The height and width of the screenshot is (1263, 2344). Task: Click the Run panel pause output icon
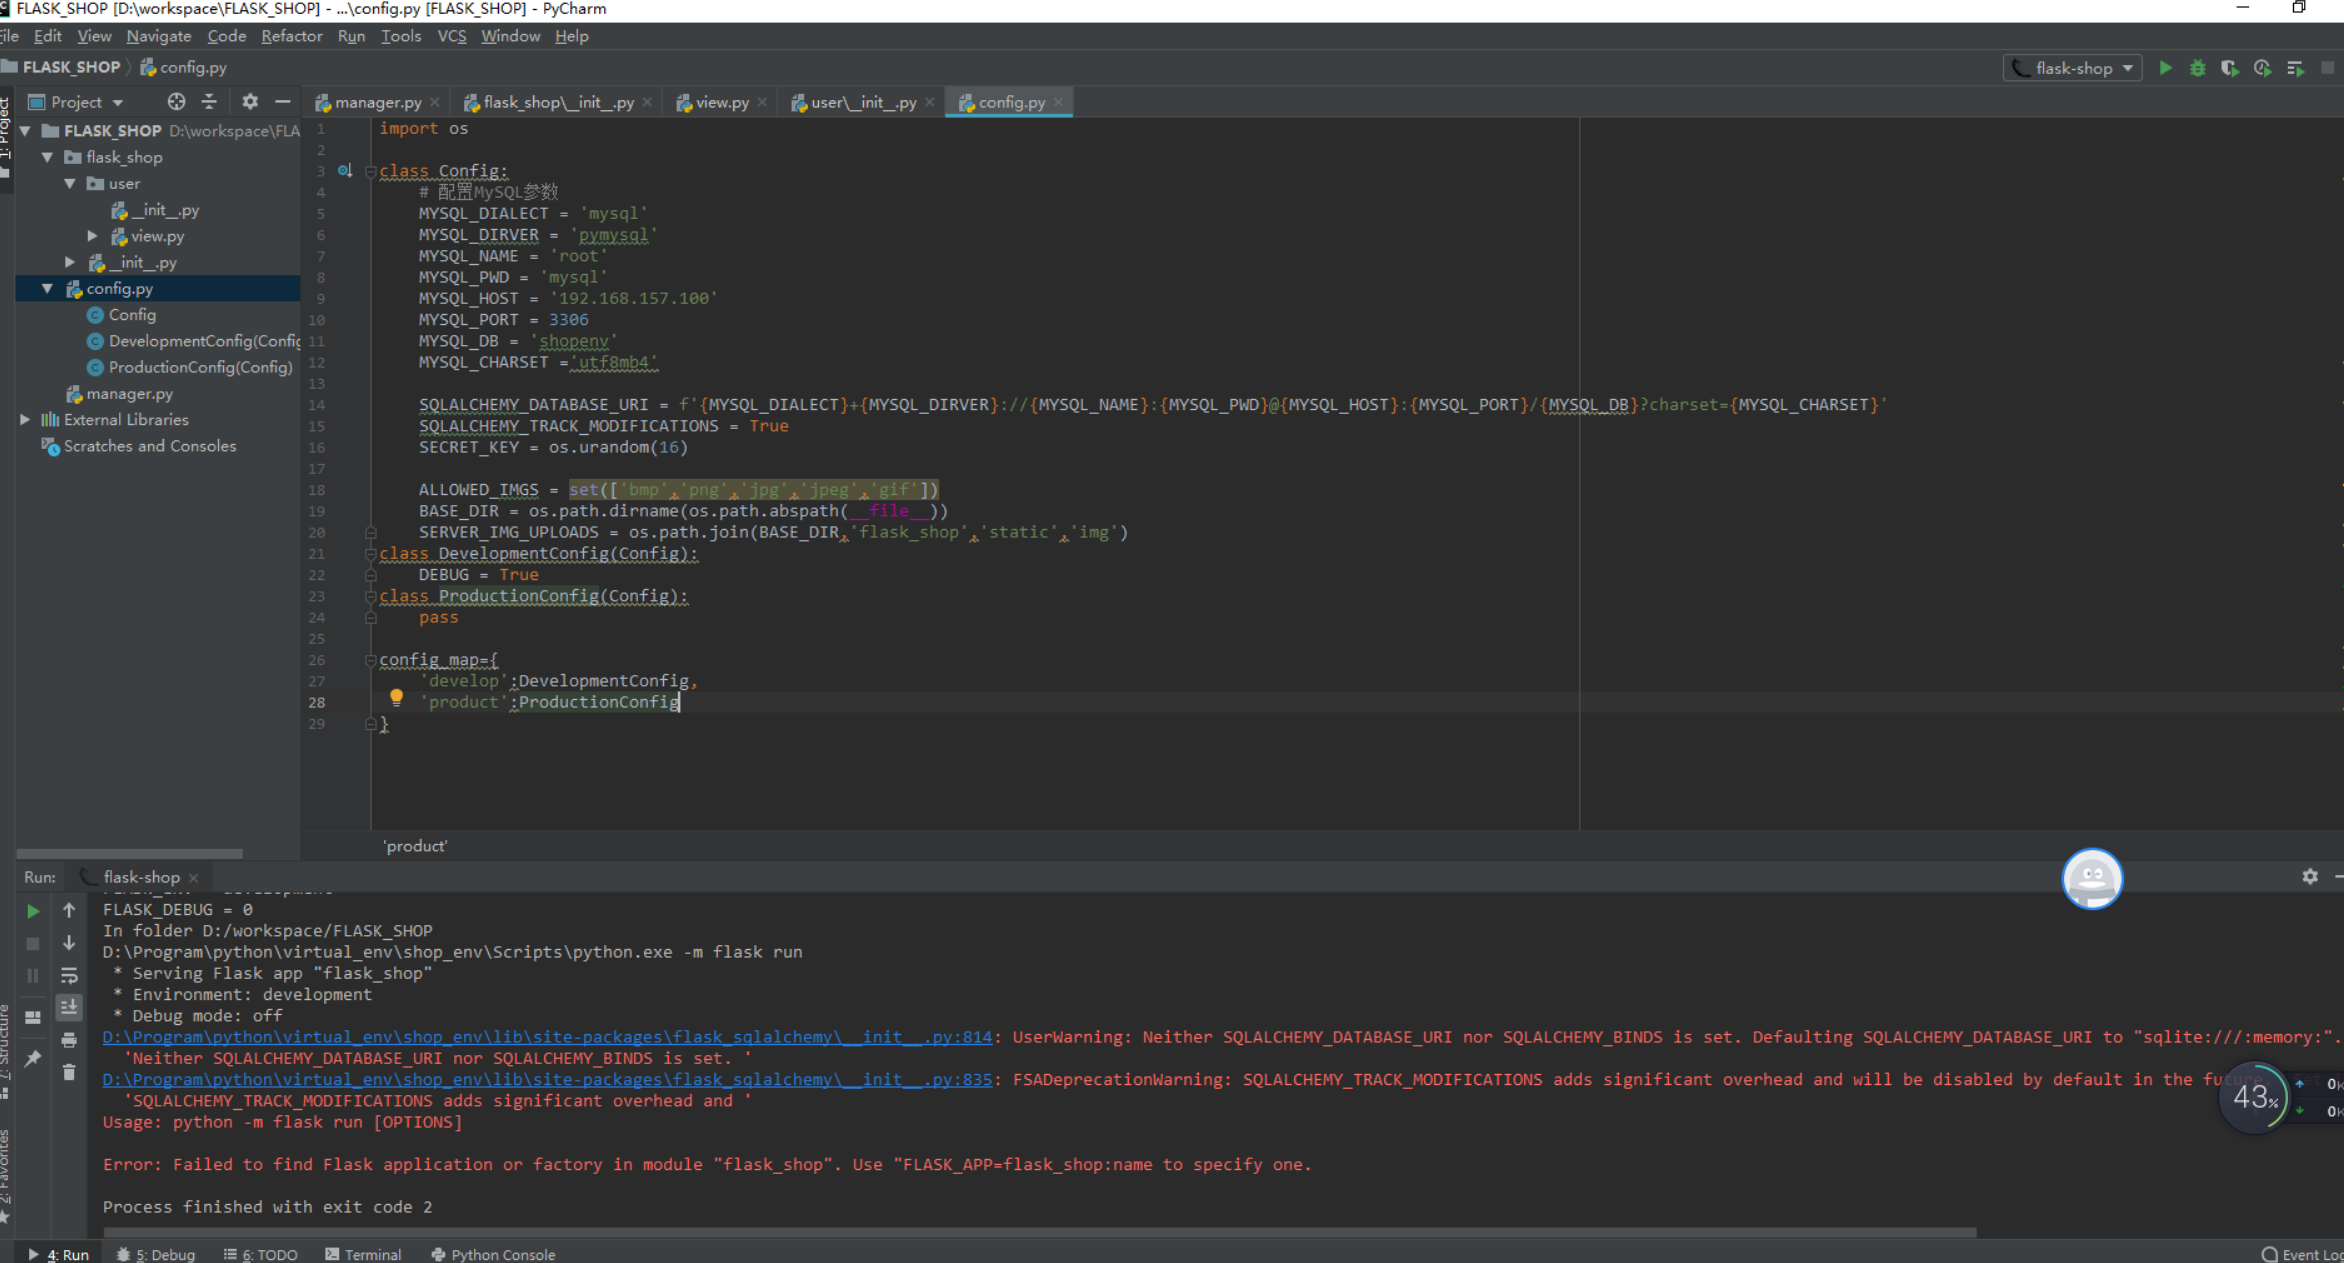tap(33, 975)
